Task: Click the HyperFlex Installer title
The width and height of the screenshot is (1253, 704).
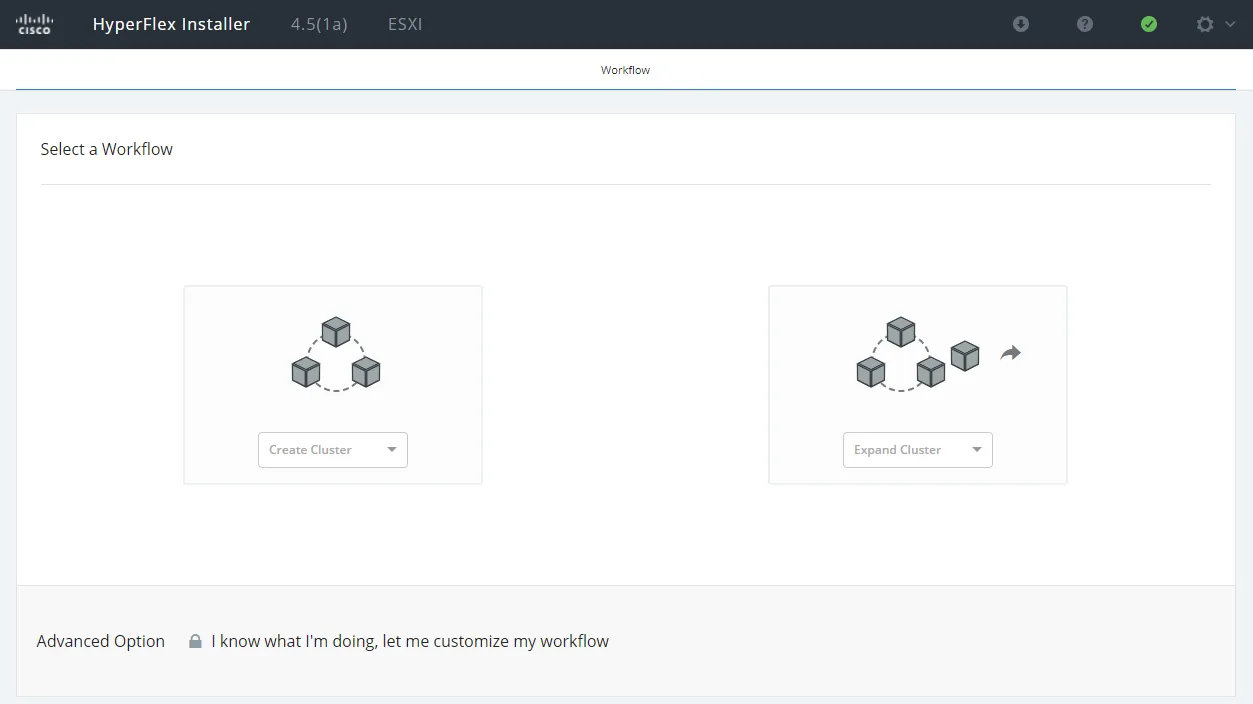Action: tap(171, 24)
